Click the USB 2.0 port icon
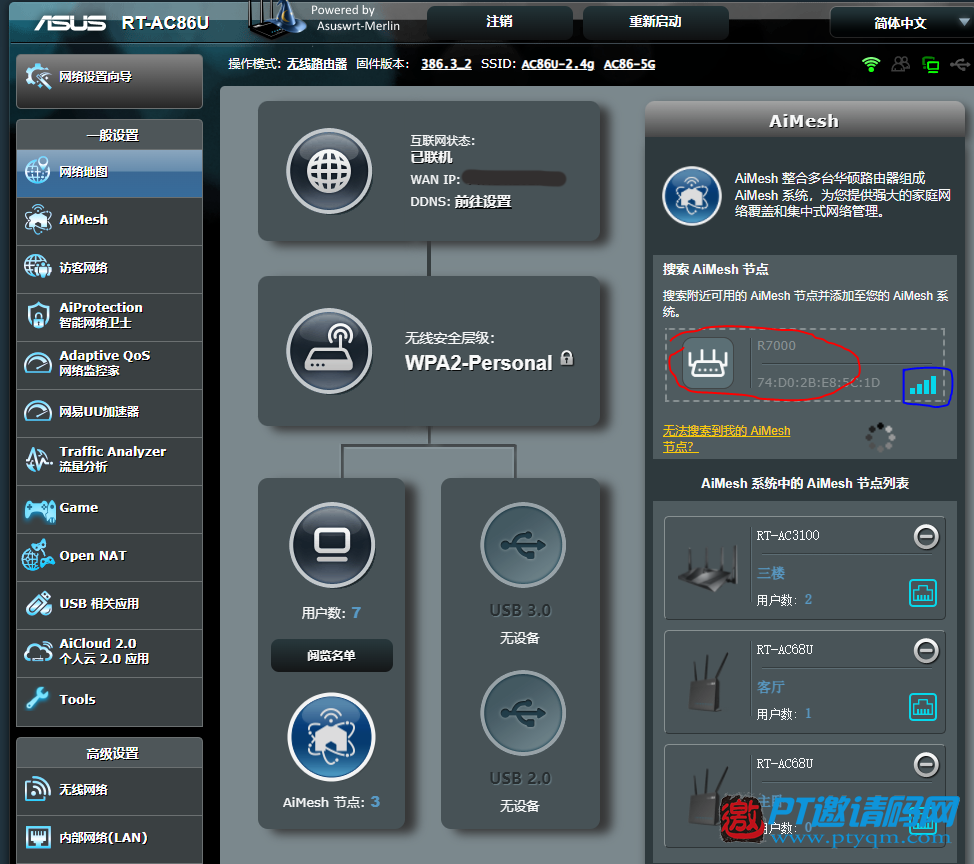The height and width of the screenshot is (864, 974). coord(523,712)
